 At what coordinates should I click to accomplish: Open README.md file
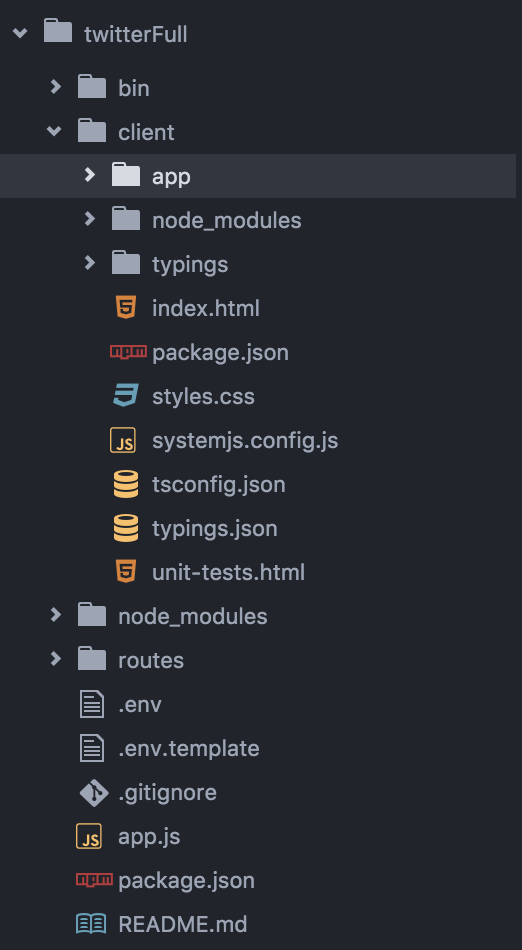(x=183, y=925)
